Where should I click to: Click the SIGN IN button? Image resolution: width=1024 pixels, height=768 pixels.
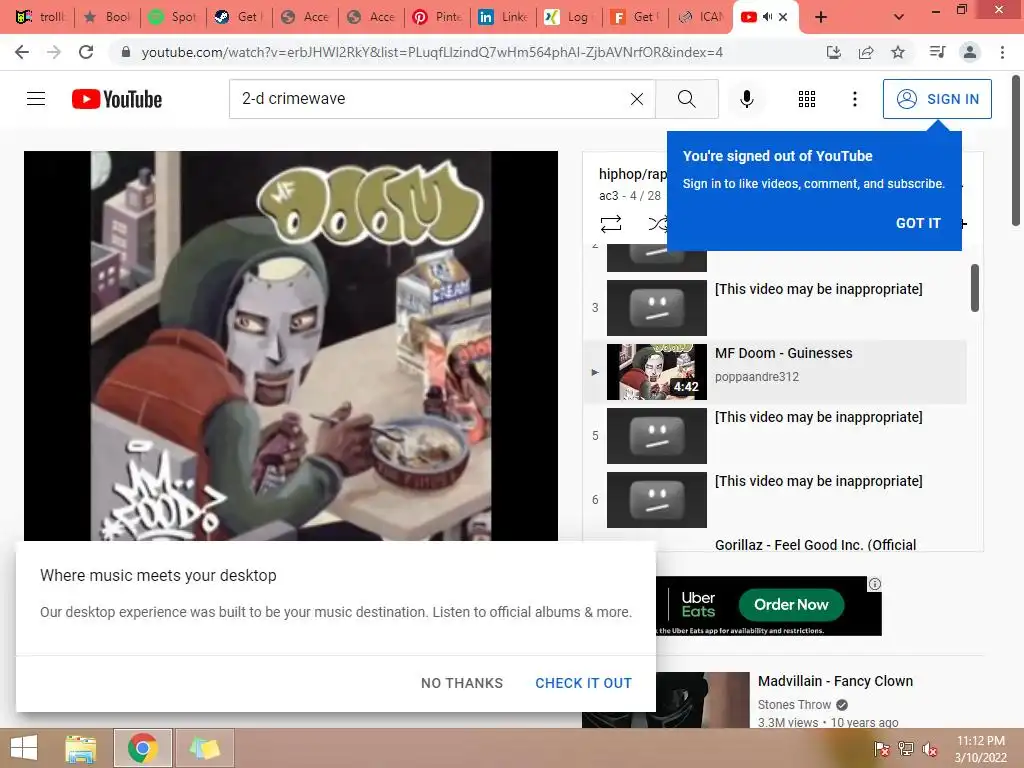tap(937, 99)
